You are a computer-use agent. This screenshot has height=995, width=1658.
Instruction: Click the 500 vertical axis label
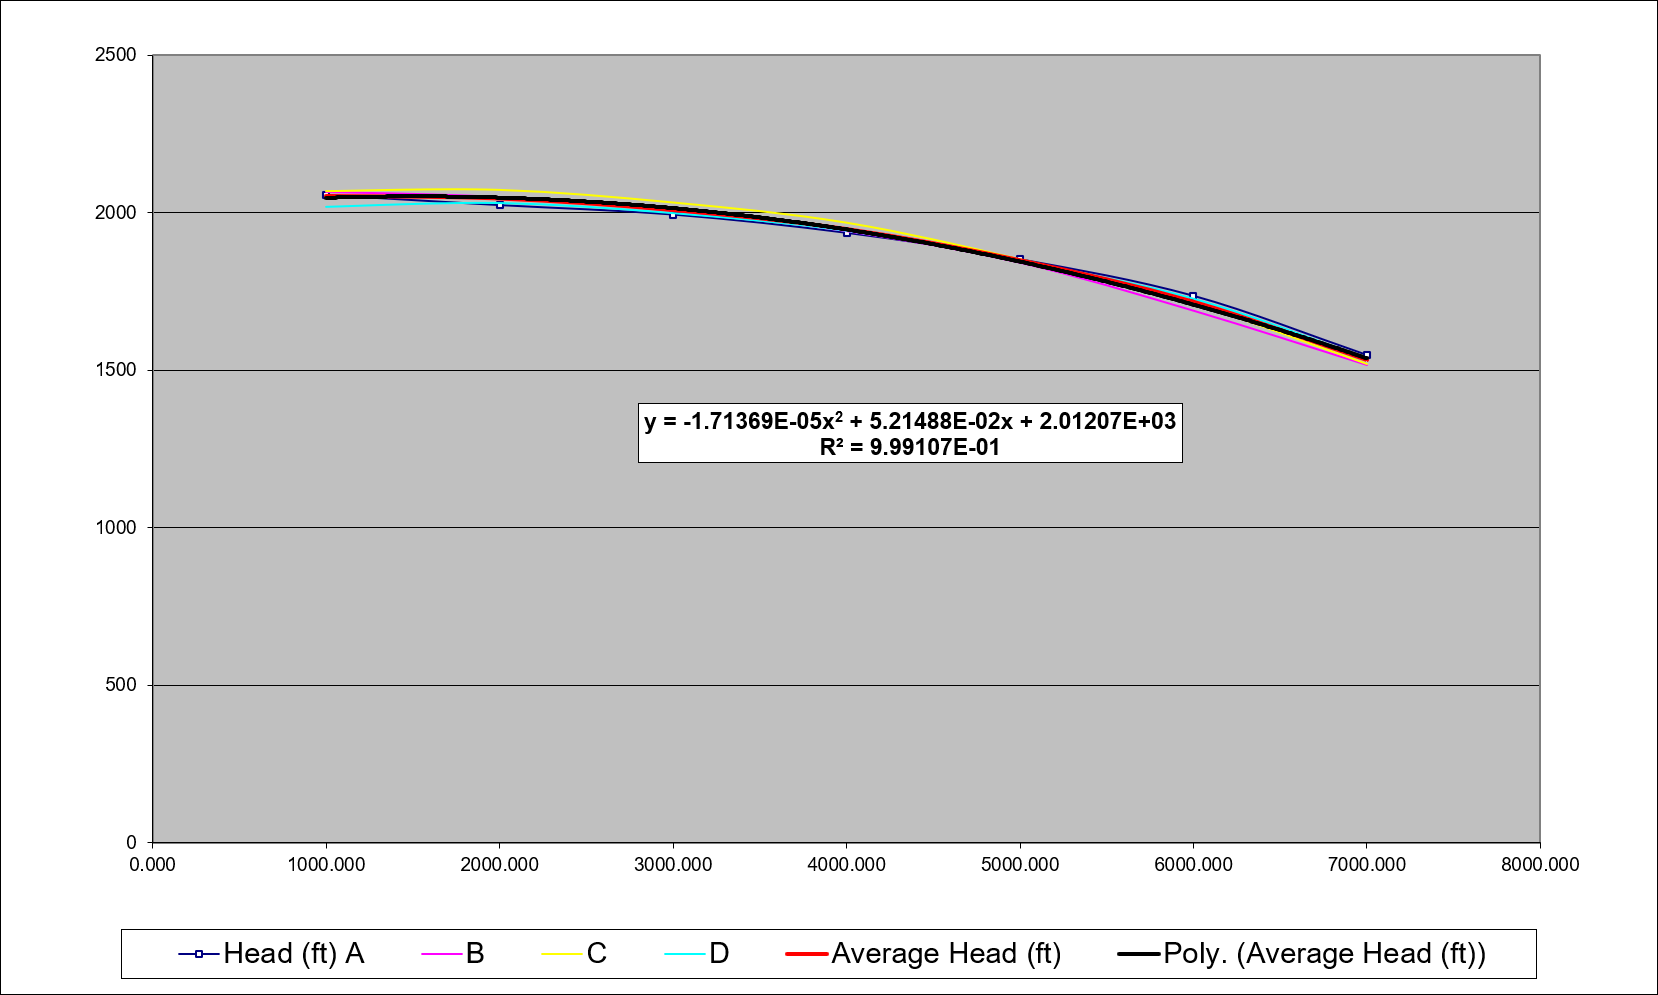pyautogui.click(x=121, y=685)
